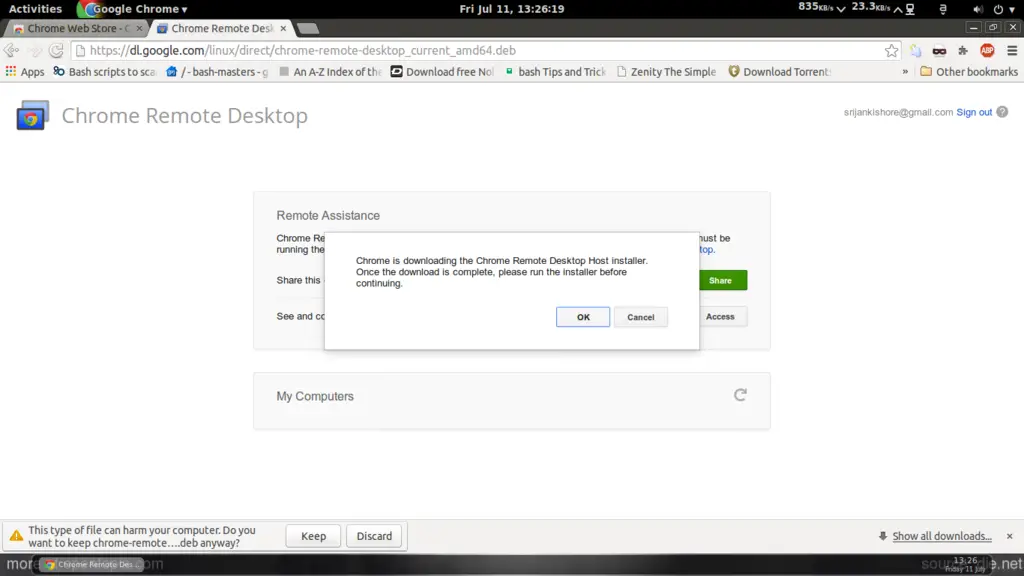Discard the downloaded .deb file
This screenshot has height=576, width=1024.
click(374, 536)
